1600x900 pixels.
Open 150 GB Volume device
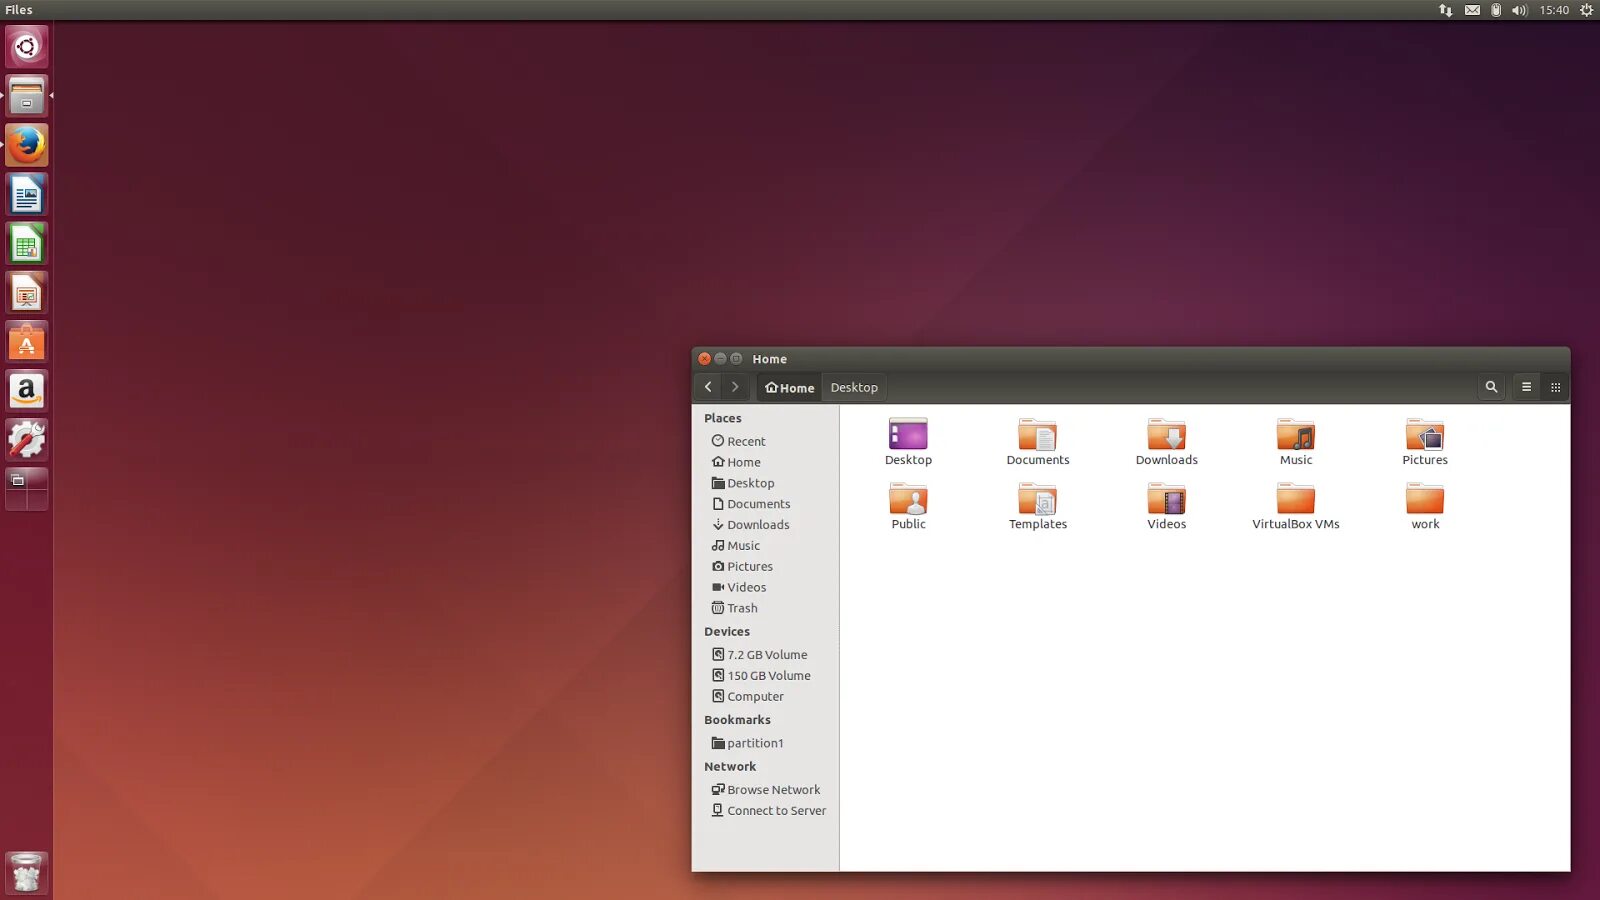pos(761,676)
